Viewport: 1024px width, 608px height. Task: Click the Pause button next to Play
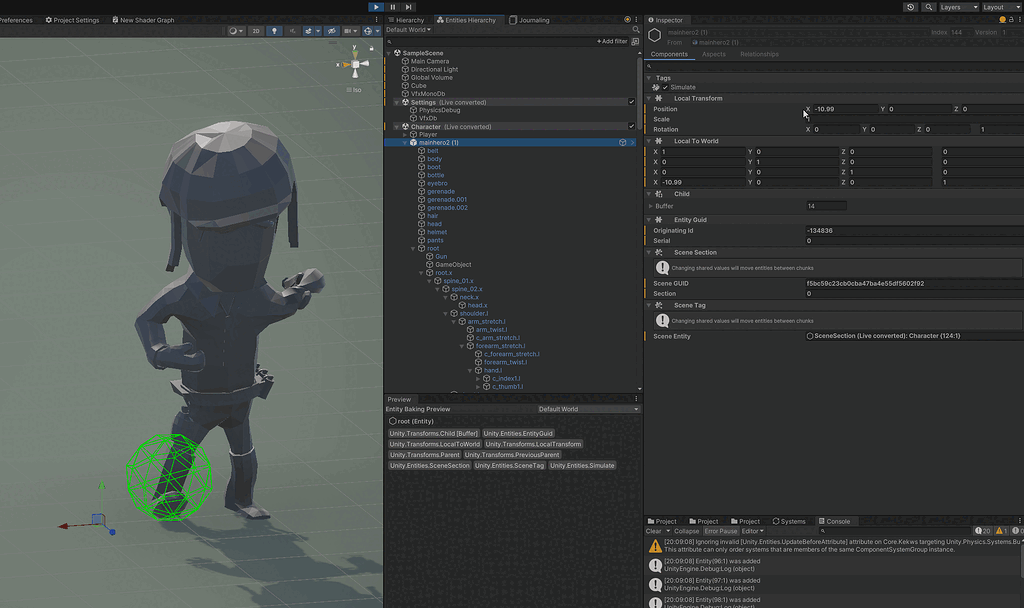point(391,6)
